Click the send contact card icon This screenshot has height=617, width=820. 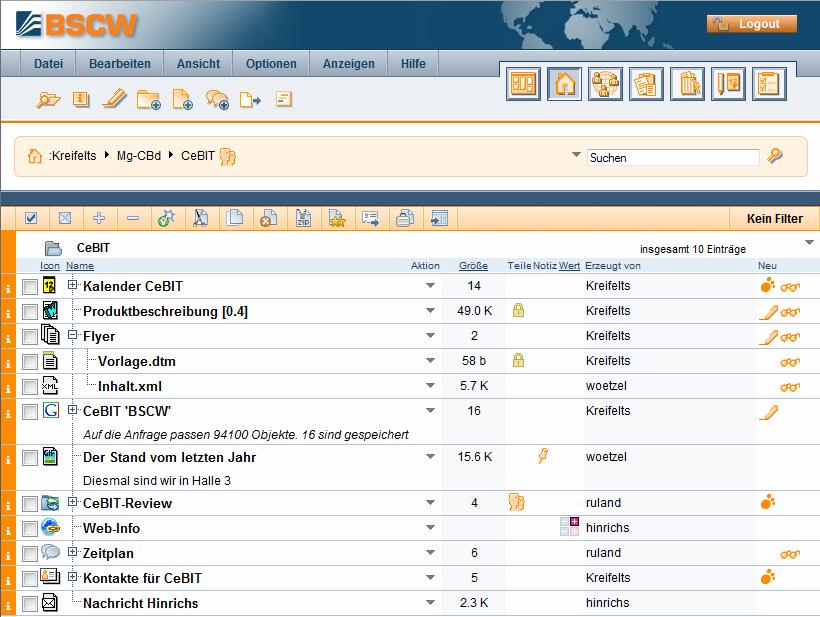(x=371, y=218)
